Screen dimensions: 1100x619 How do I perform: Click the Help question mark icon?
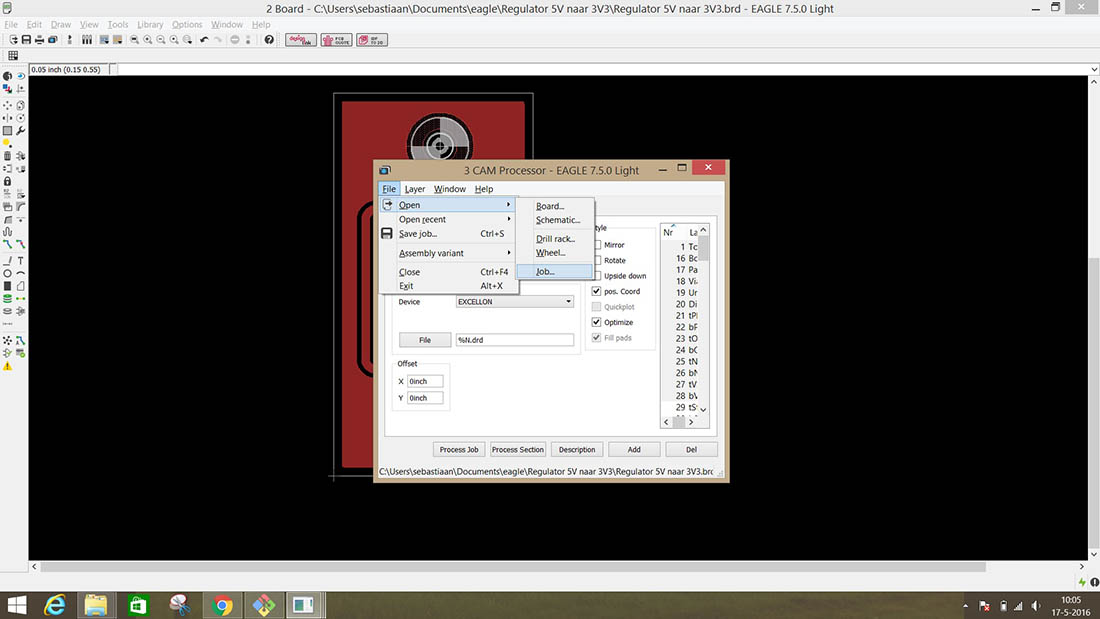[269, 40]
